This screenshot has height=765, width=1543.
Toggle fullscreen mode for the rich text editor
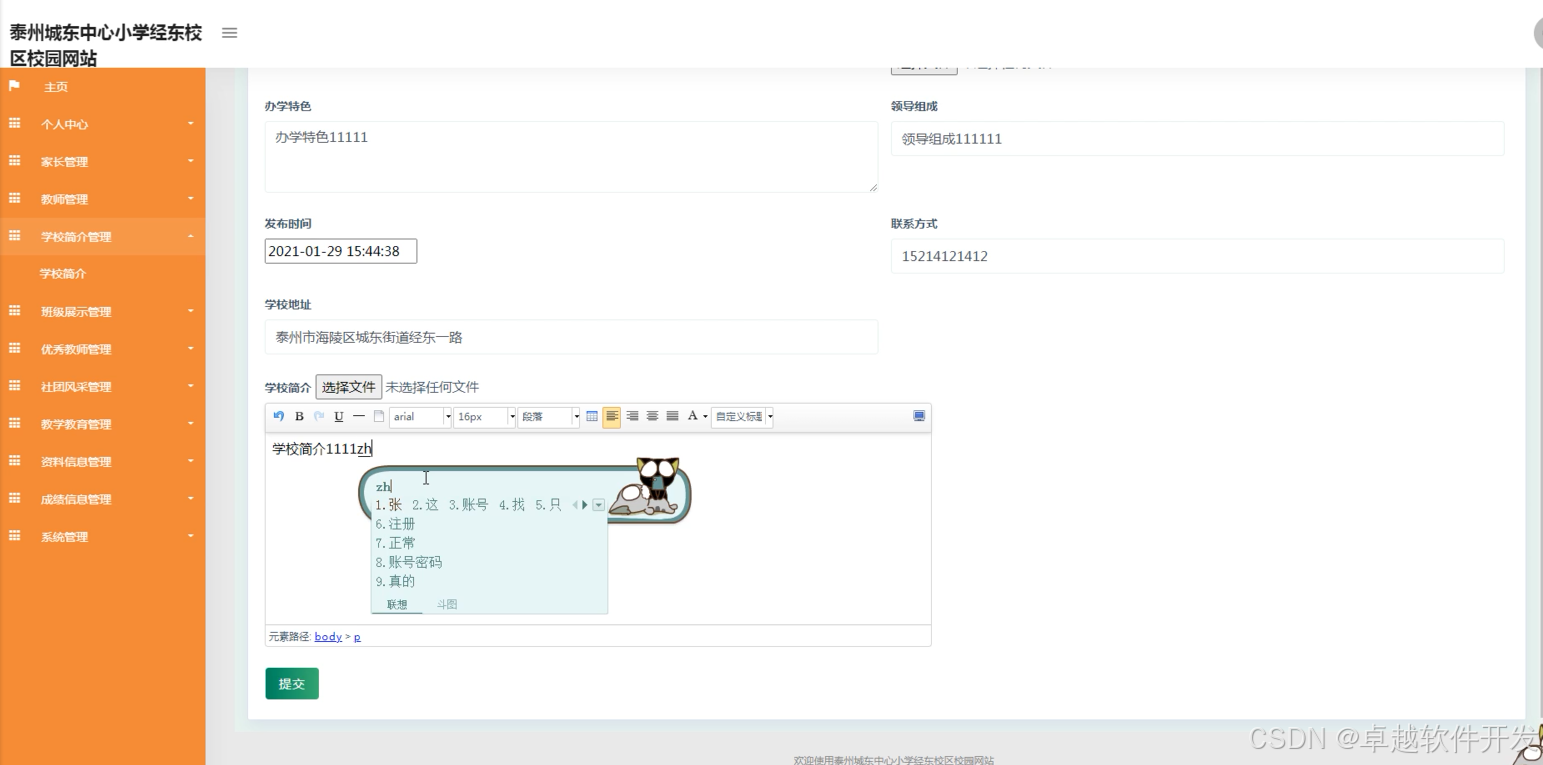(x=919, y=417)
